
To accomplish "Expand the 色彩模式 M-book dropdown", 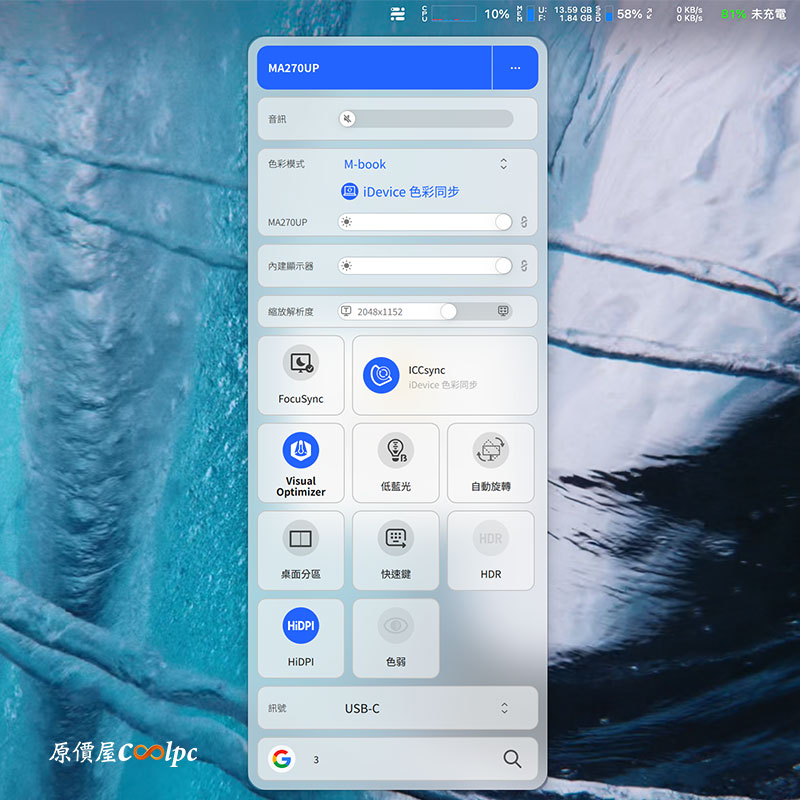I will [503, 164].
